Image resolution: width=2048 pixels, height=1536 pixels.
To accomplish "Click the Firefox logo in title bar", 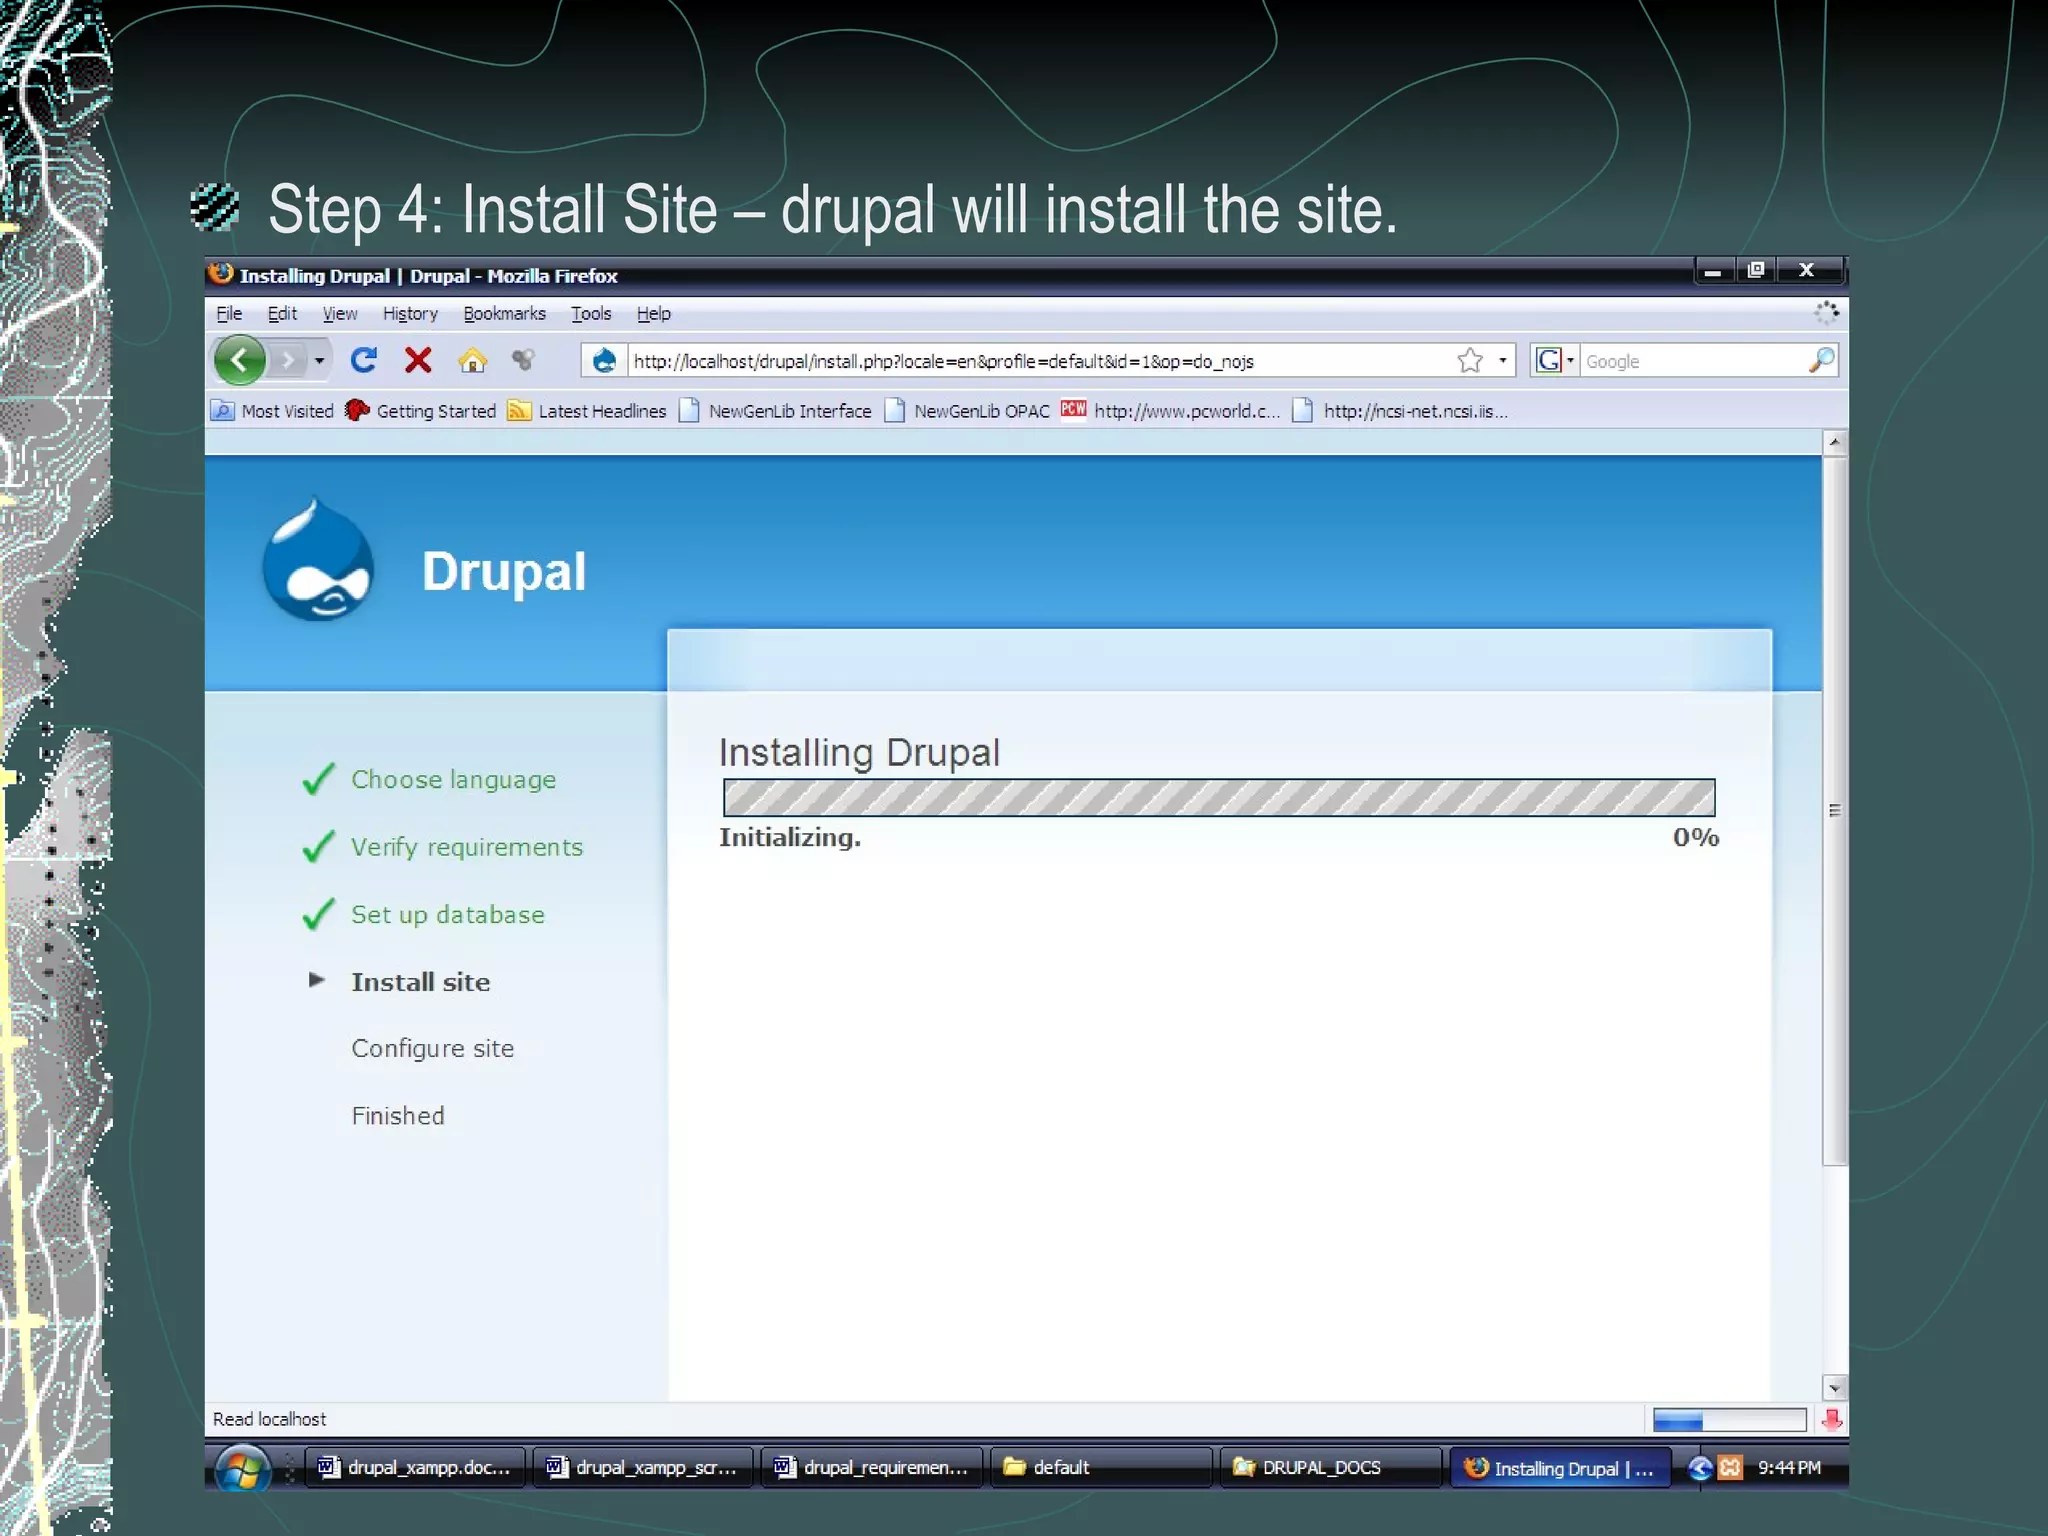I will [221, 274].
